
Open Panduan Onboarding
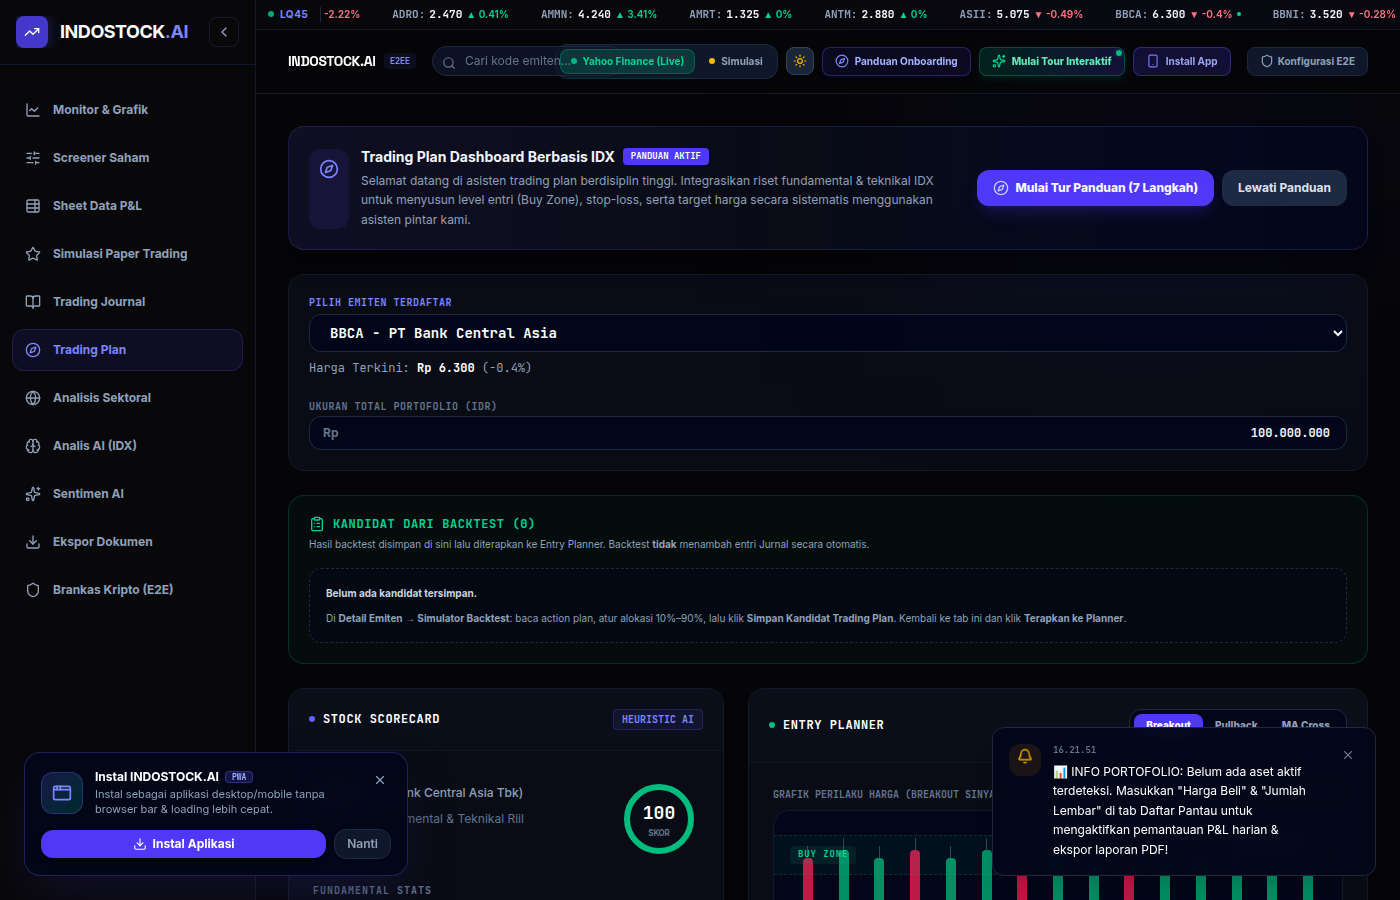896,61
